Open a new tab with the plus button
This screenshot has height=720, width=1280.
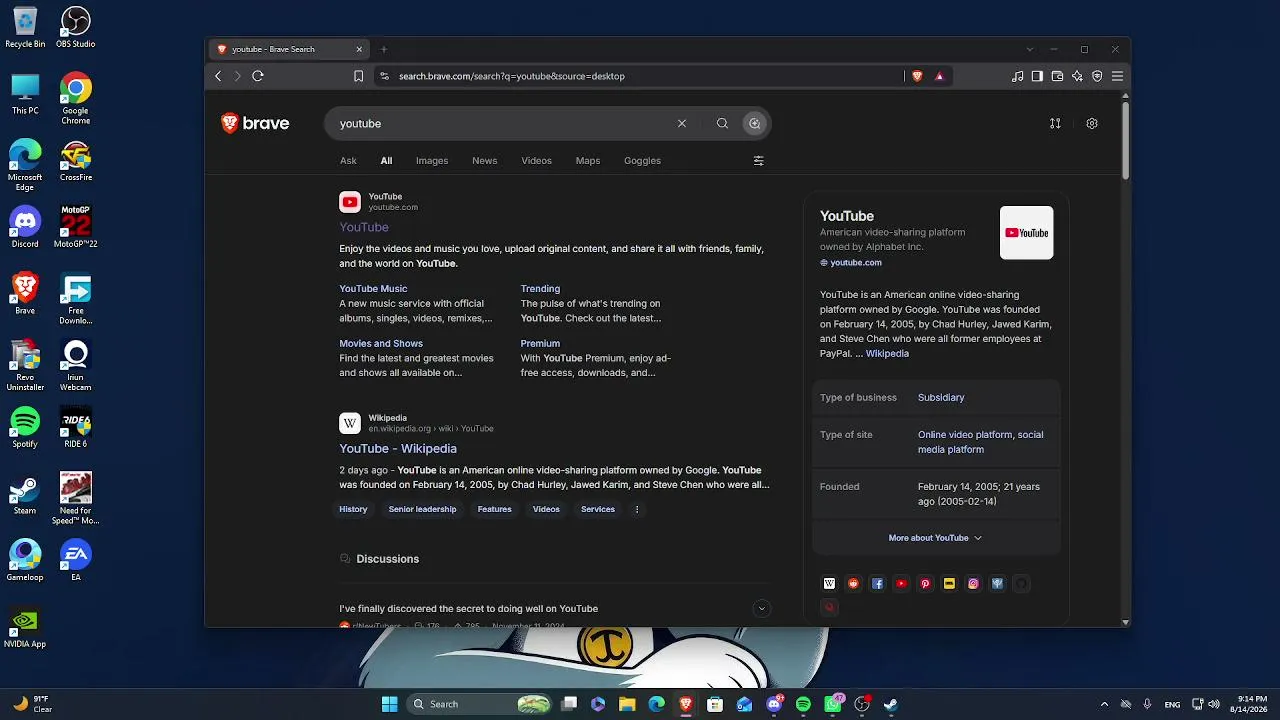[383, 49]
